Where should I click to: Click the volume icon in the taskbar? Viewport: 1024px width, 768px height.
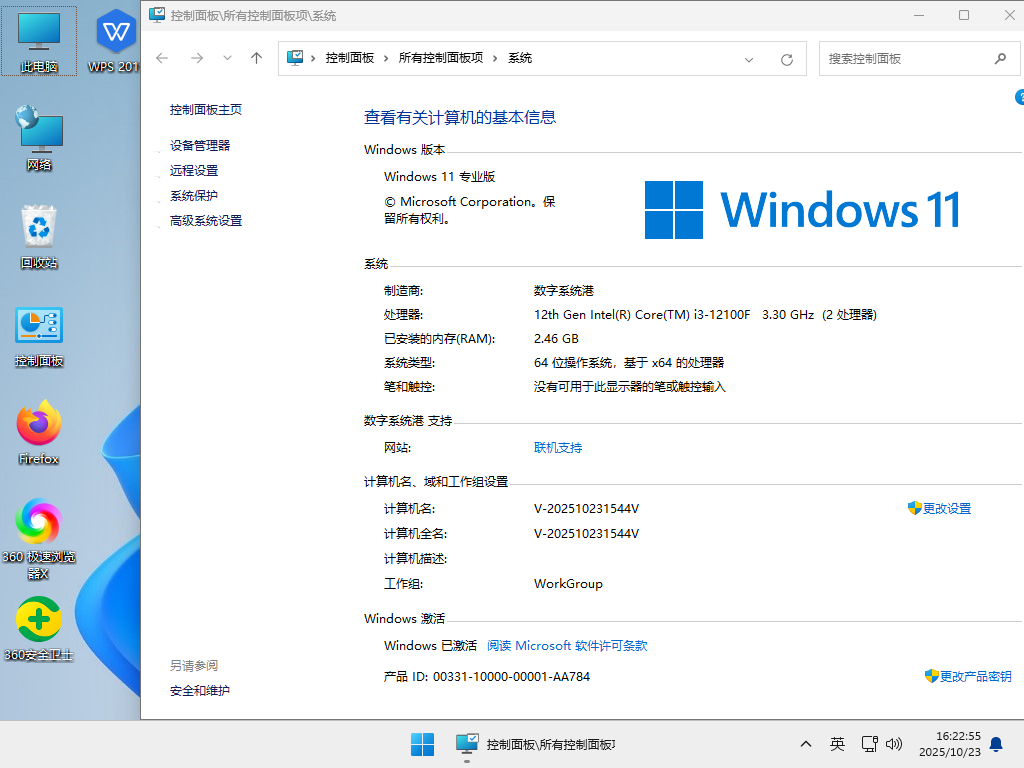tap(893, 744)
